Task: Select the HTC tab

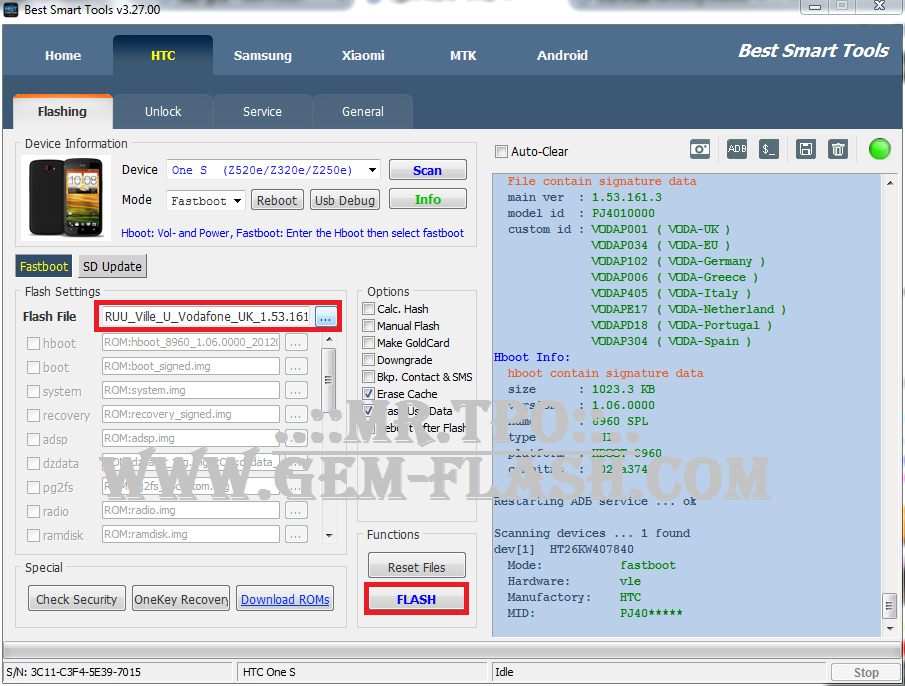Action: (163, 56)
